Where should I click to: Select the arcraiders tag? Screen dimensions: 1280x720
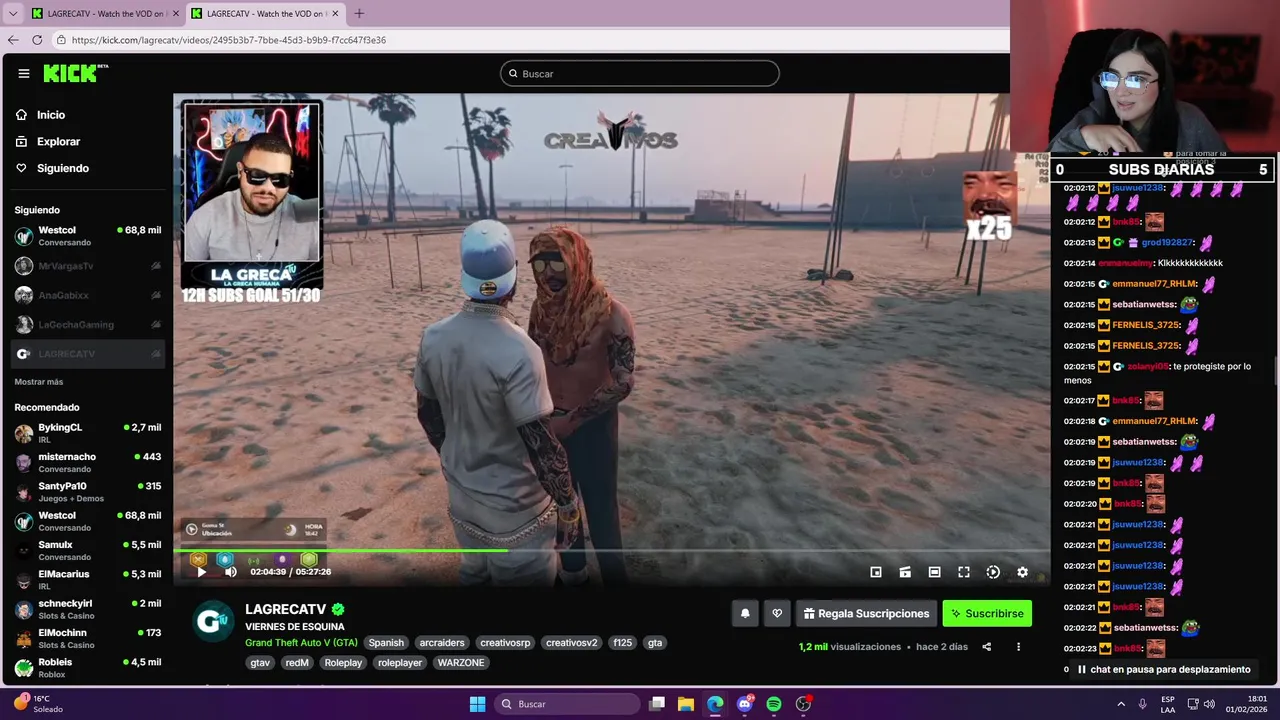point(442,643)
